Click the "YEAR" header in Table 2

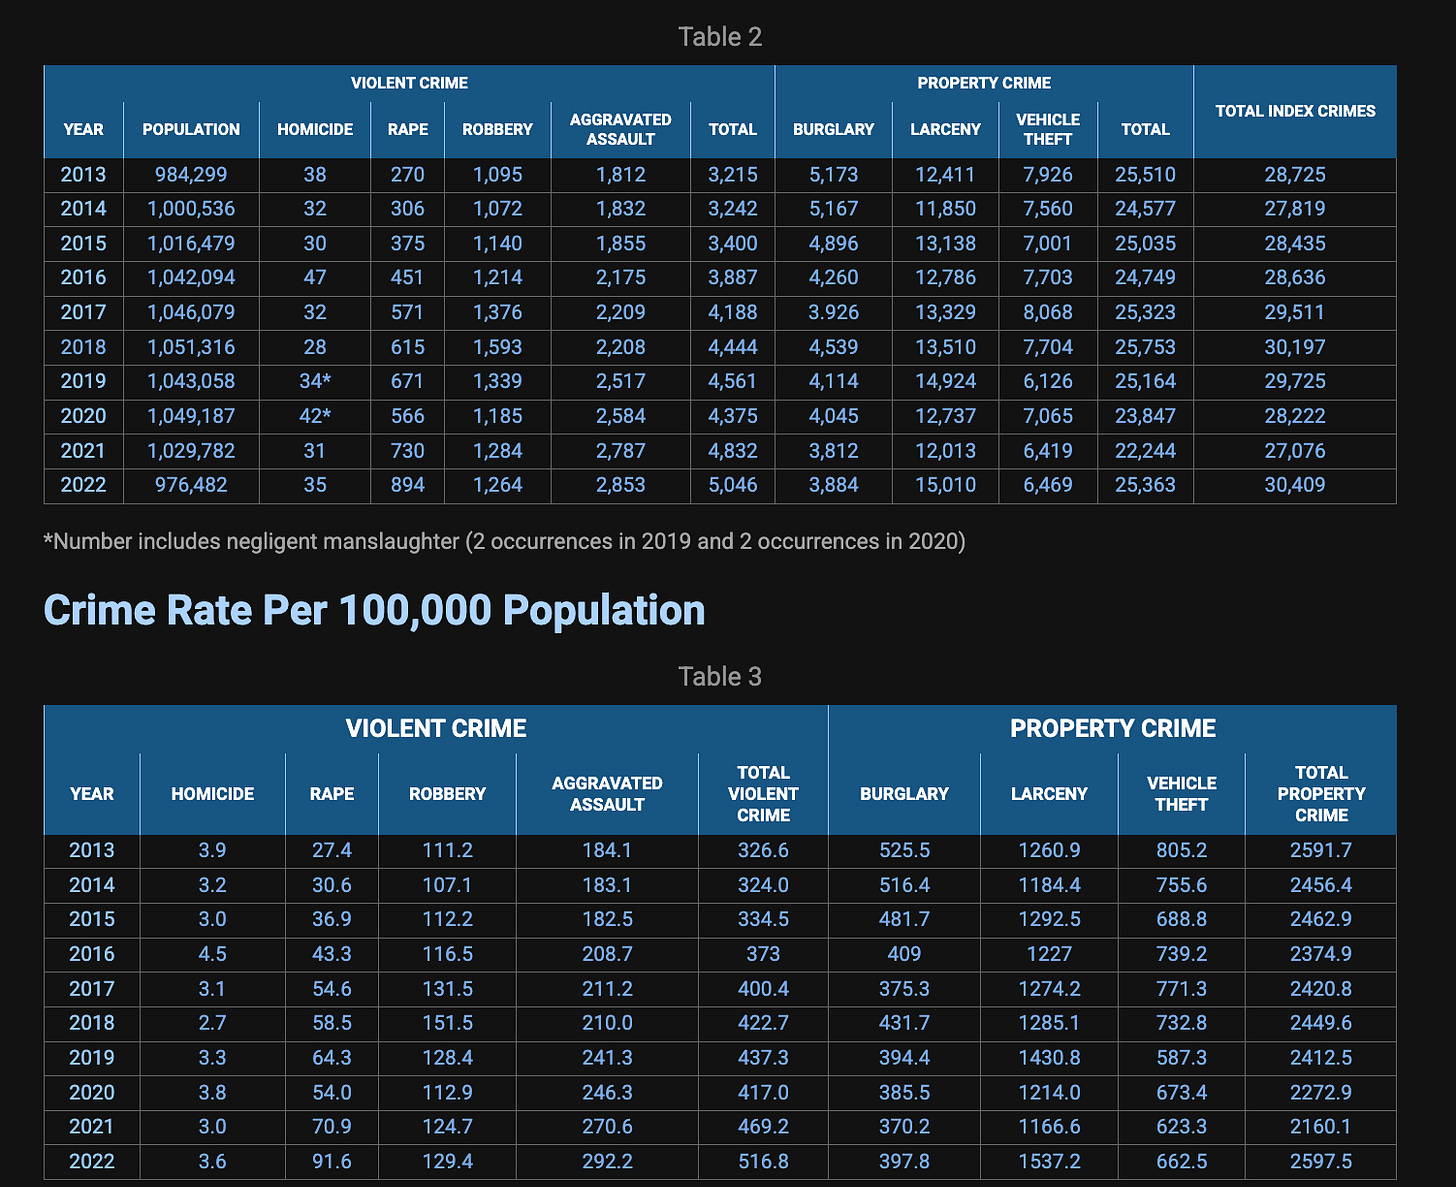83,129
